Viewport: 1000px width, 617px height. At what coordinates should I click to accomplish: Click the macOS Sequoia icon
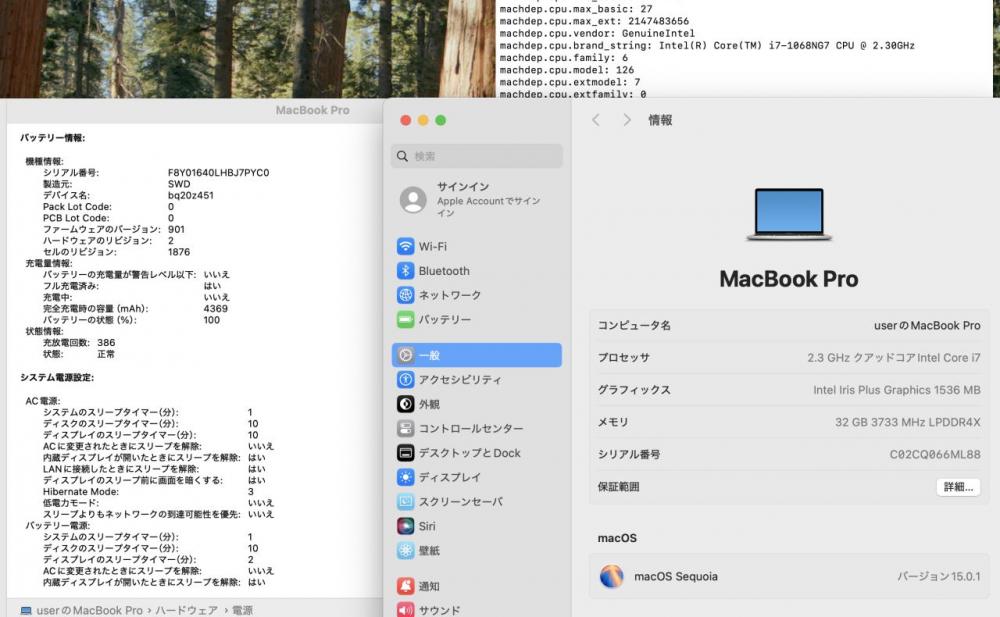[612, 576]
